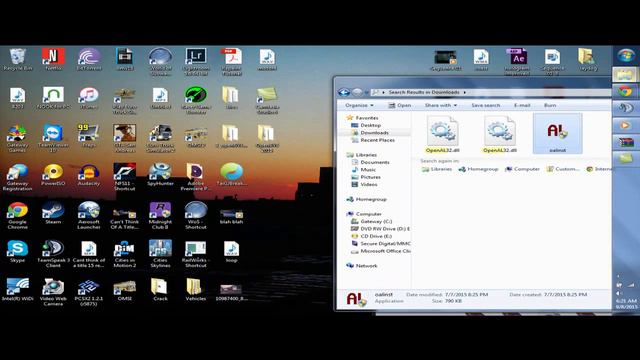Open the Recycle Bin desktop icon
The image size is (640, 360).
(x=18, y=60)
